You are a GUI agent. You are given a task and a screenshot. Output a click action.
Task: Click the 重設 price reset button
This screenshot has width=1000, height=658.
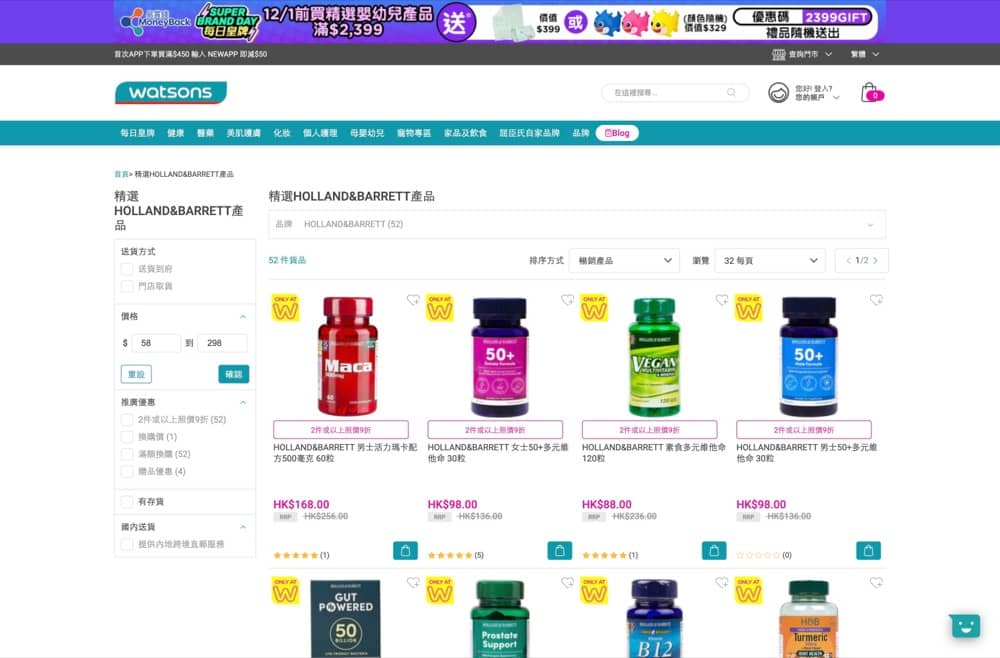click(136, 374)
